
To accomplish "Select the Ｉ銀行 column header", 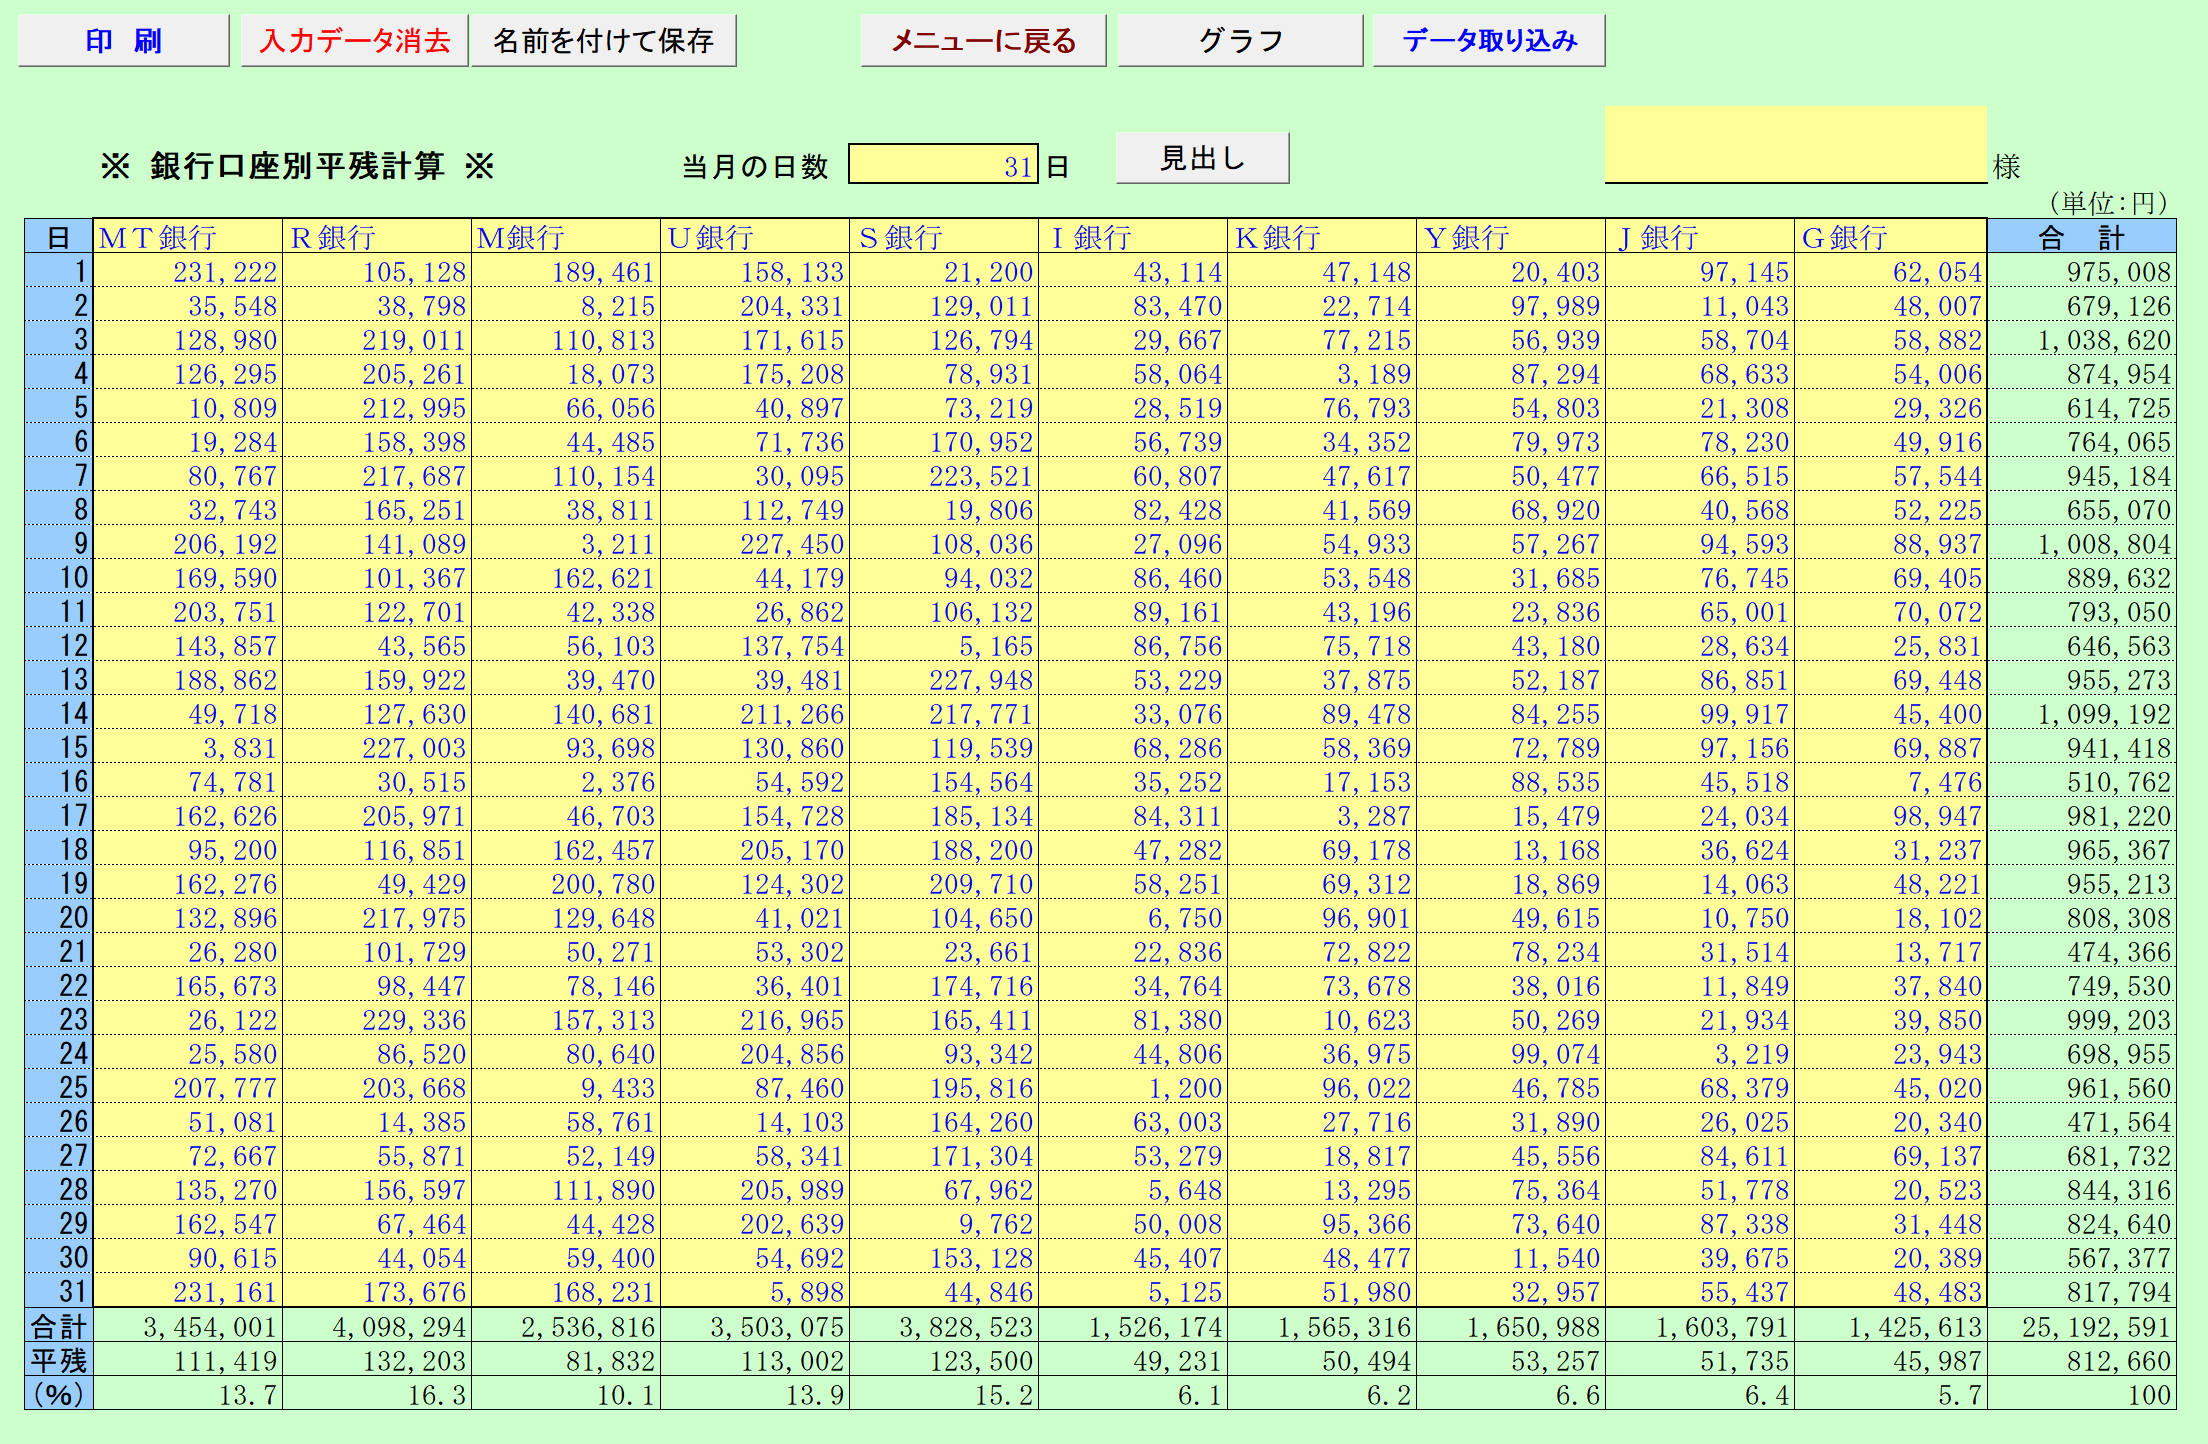I will pos(1133,237).
